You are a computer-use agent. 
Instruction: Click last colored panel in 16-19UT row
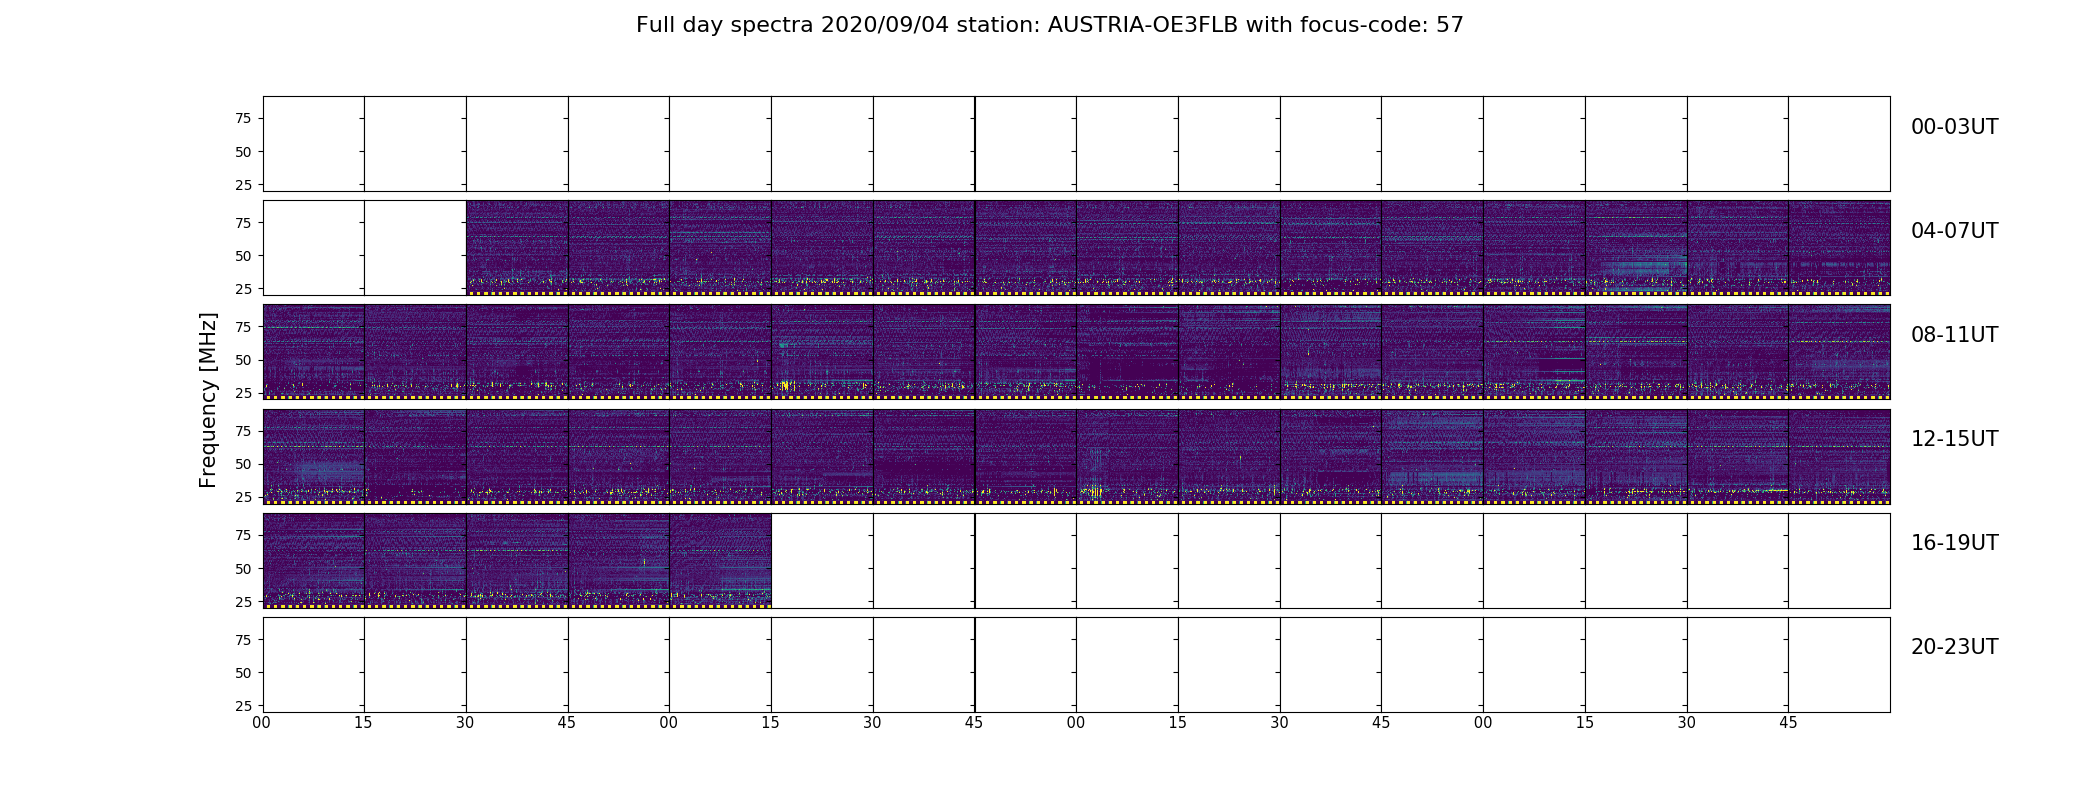[x=720, y=560]
